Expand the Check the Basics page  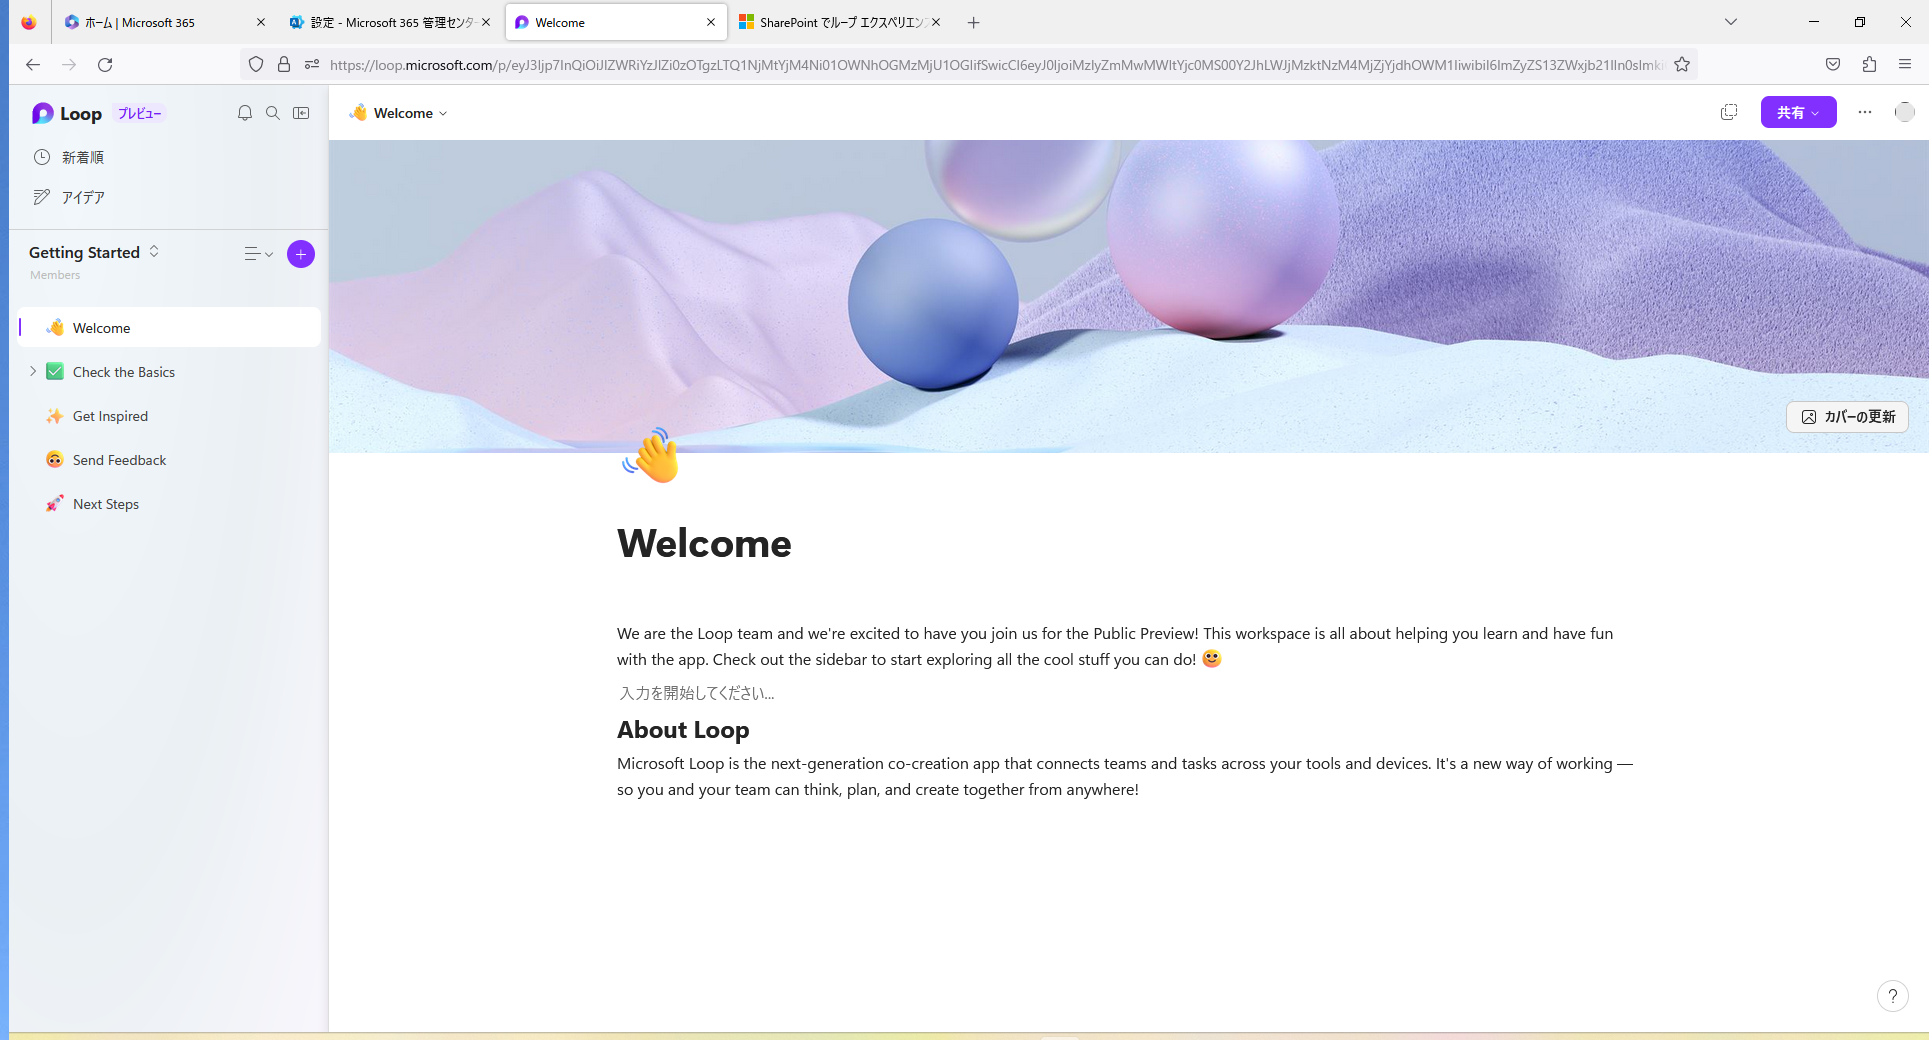point(32,371)
